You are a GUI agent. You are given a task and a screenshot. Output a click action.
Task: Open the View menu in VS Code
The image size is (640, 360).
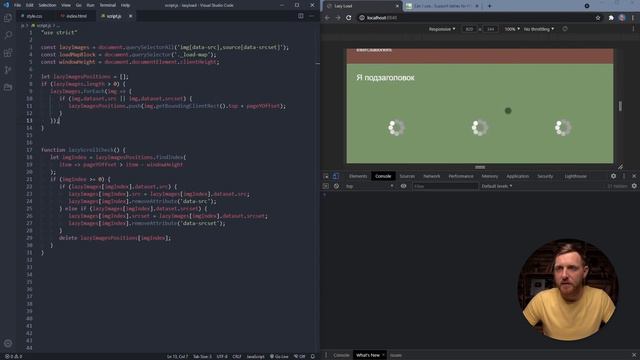click(x=66, y=5)
